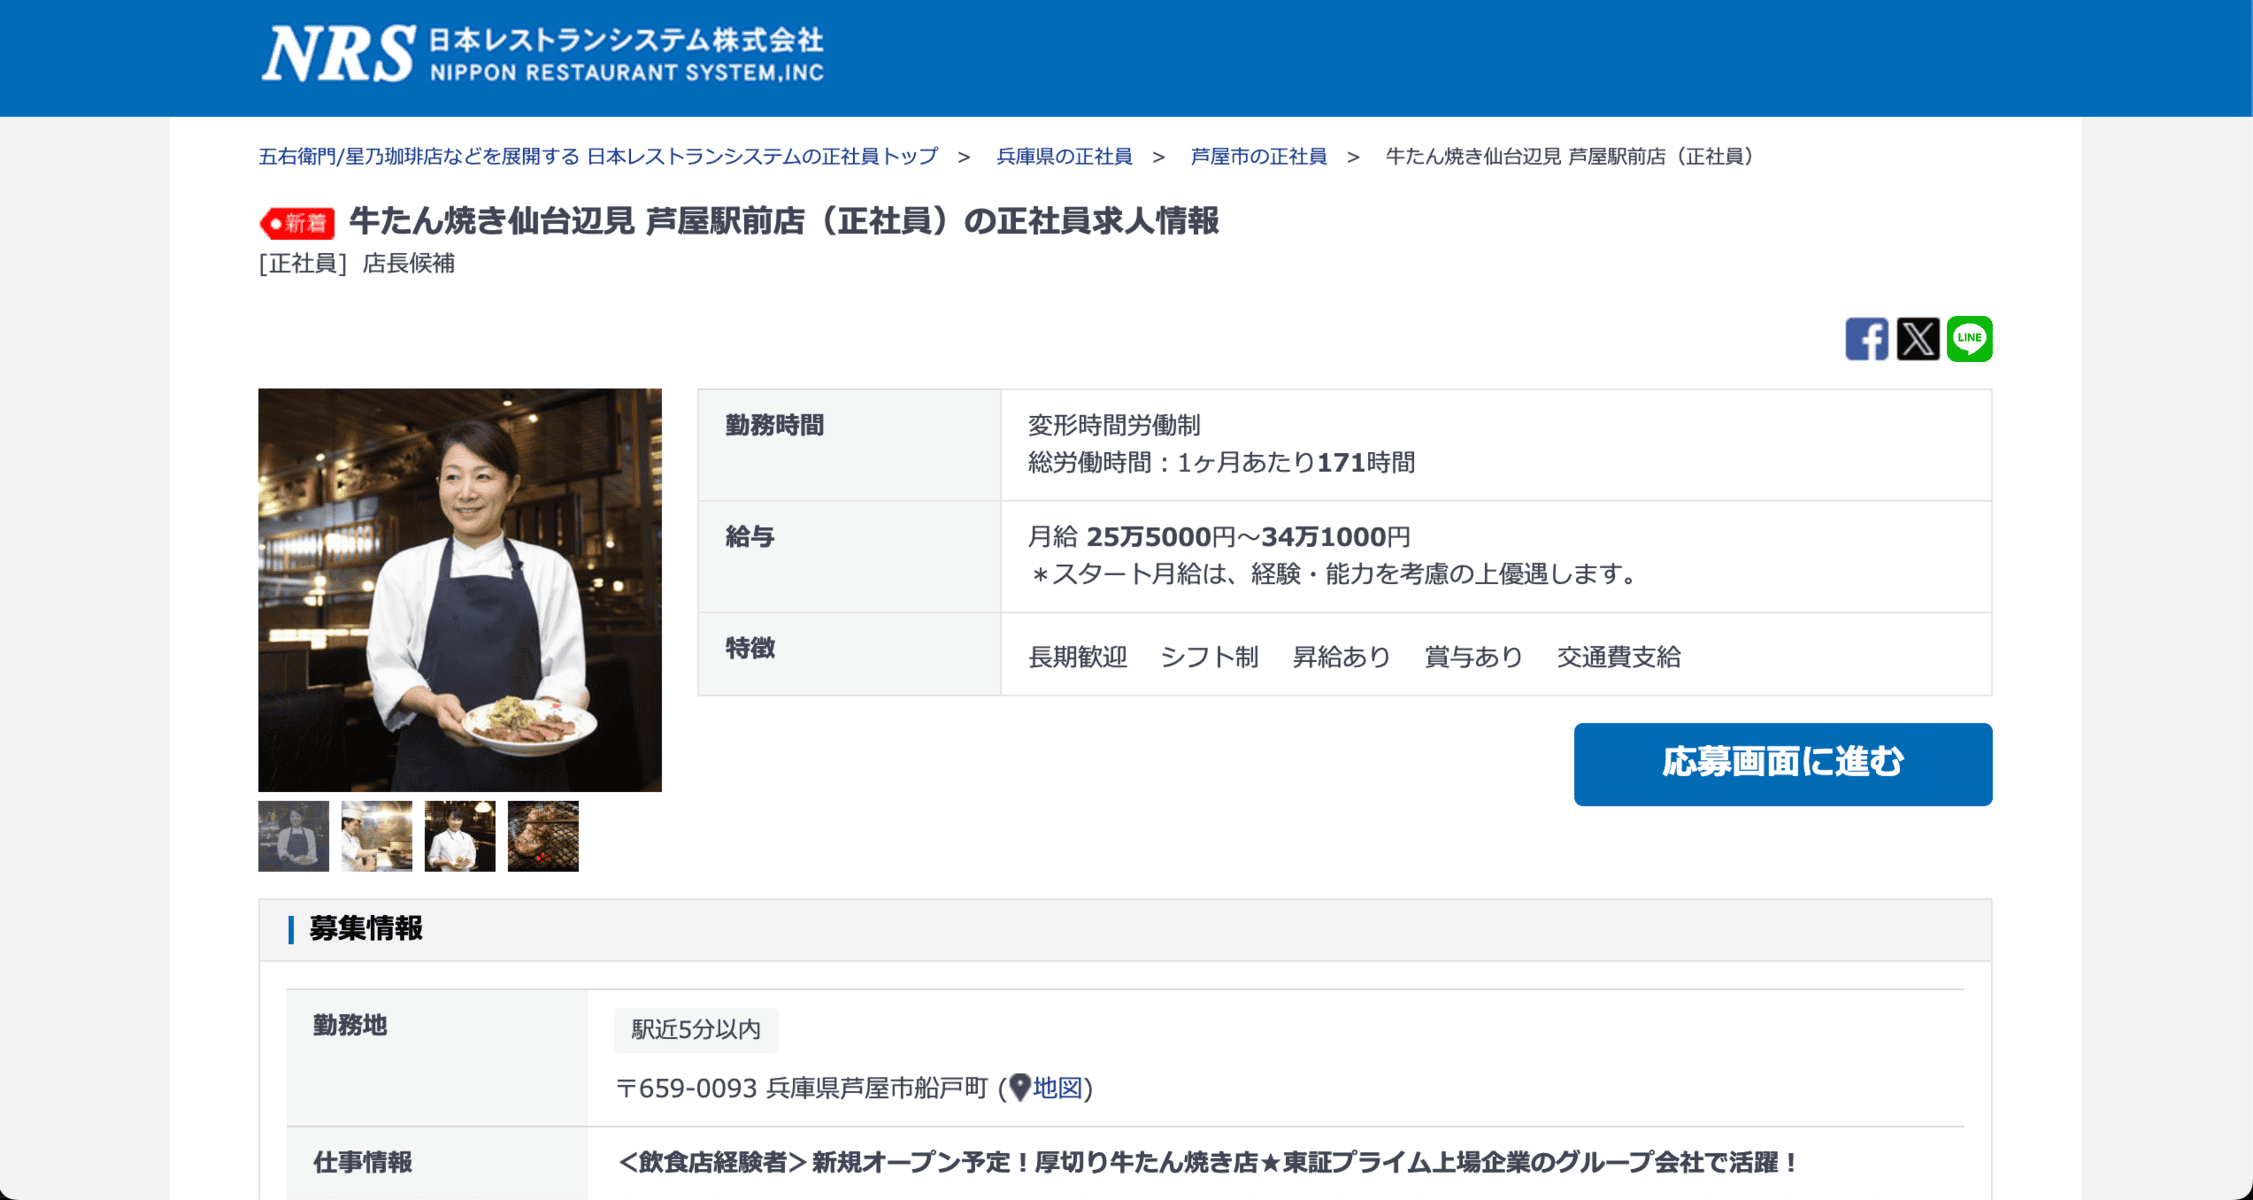Select fourth thumbnail of grilled beef tongue
2253x1200 pixels.
click(x=543, y=836)
